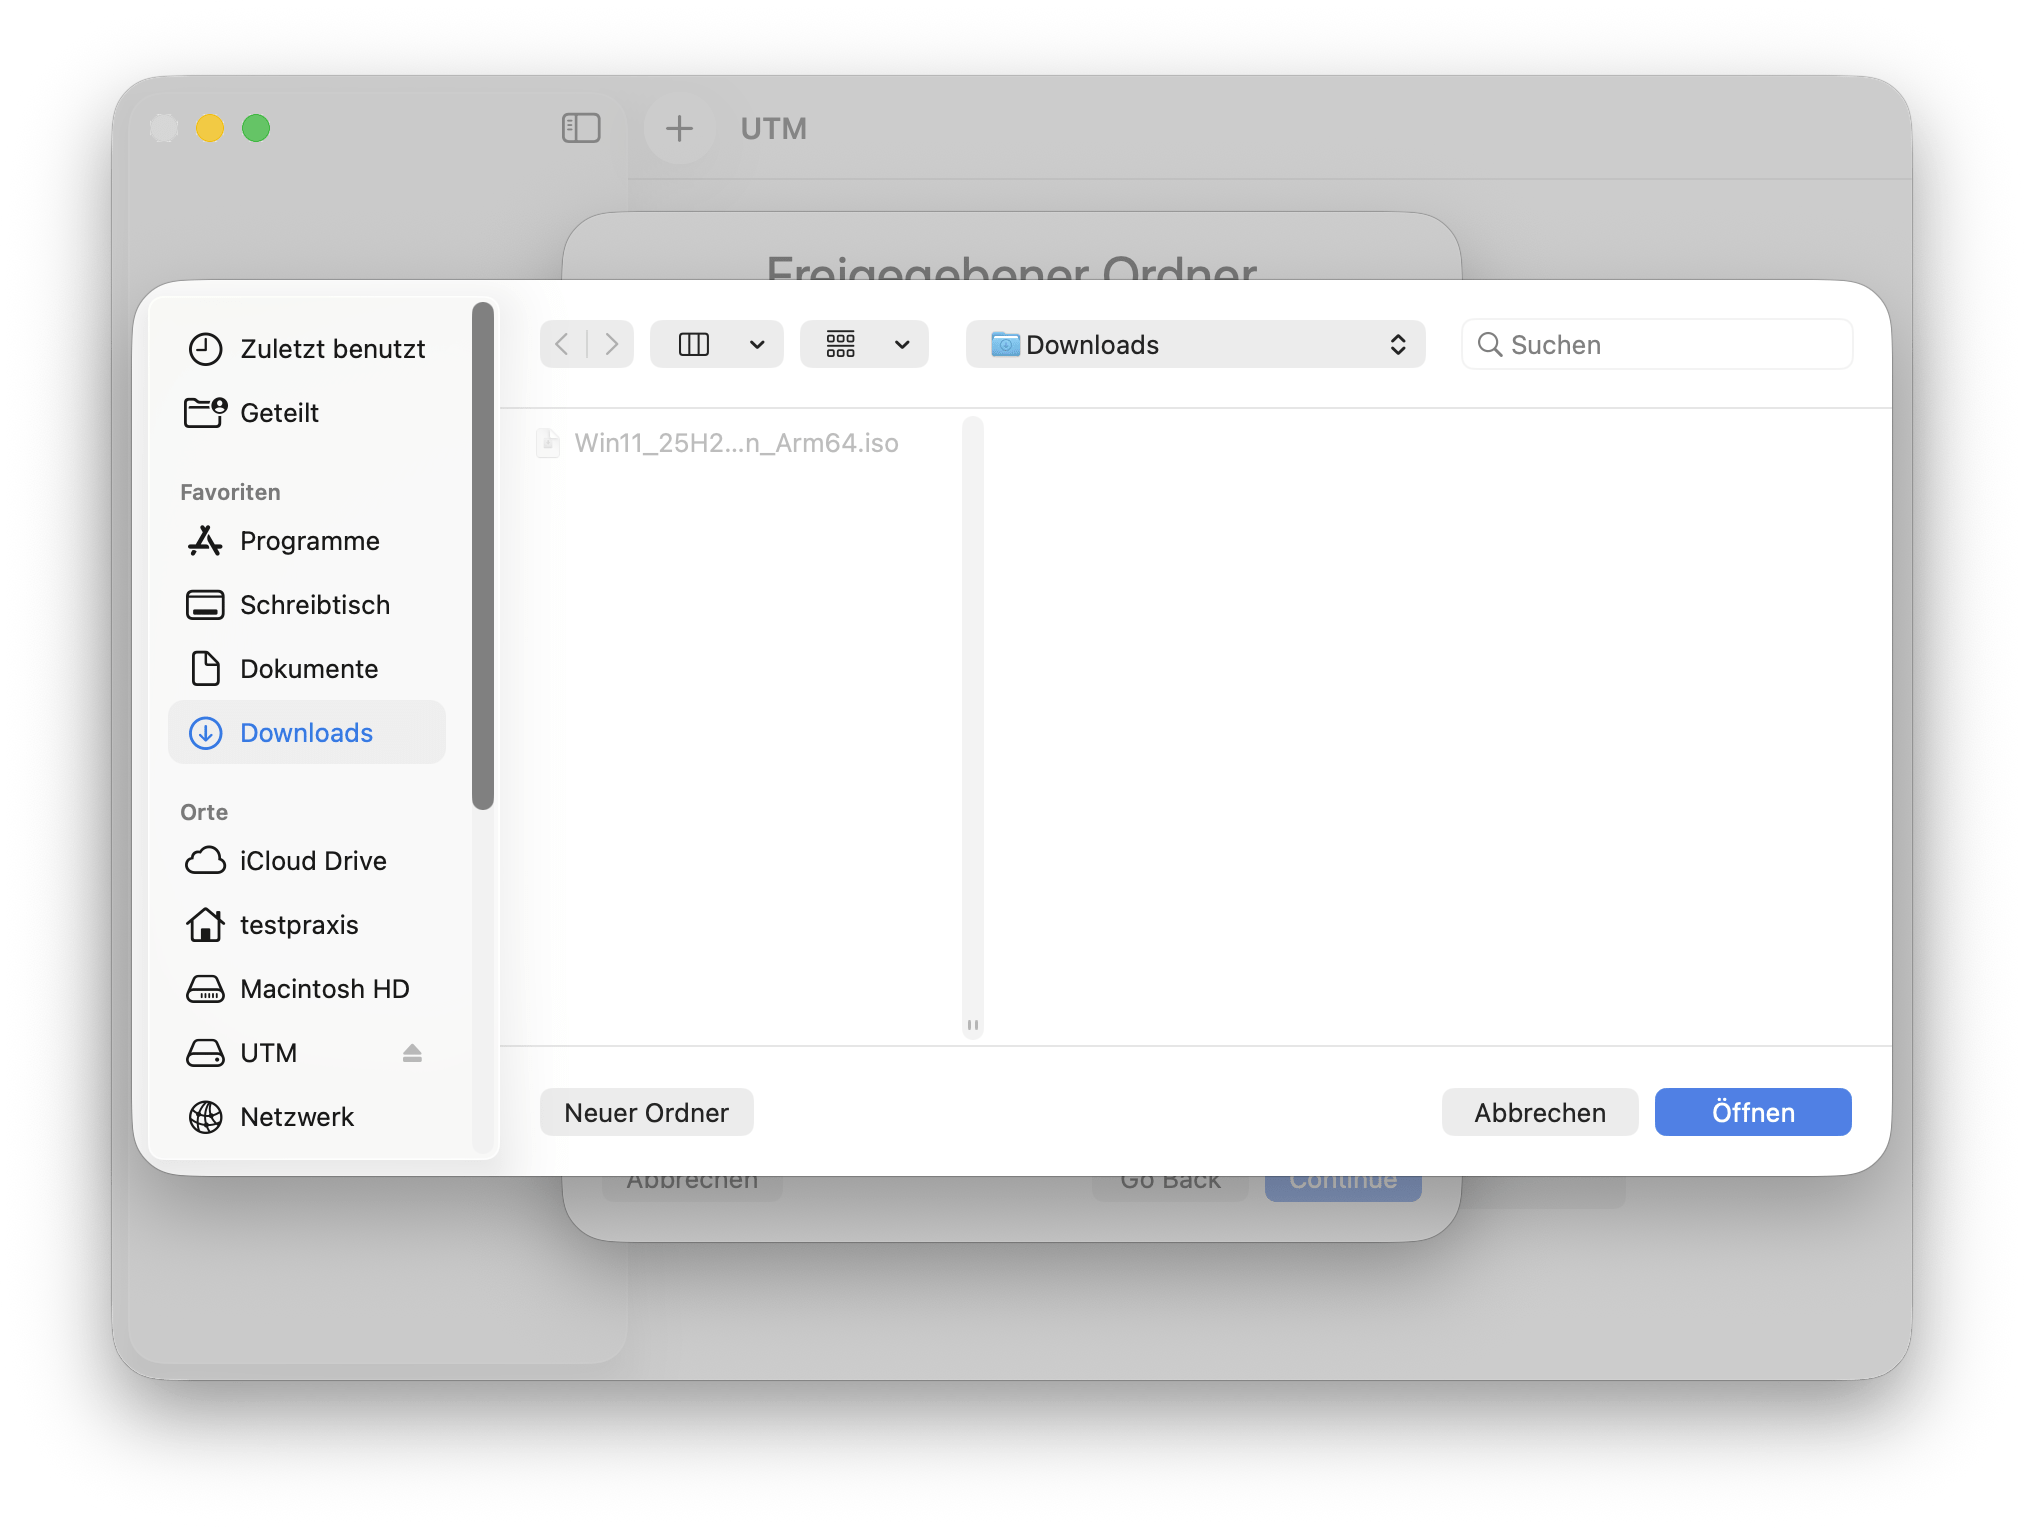
Task: Open the Downloads path popup menu
Action: (x=1195, y=345)
